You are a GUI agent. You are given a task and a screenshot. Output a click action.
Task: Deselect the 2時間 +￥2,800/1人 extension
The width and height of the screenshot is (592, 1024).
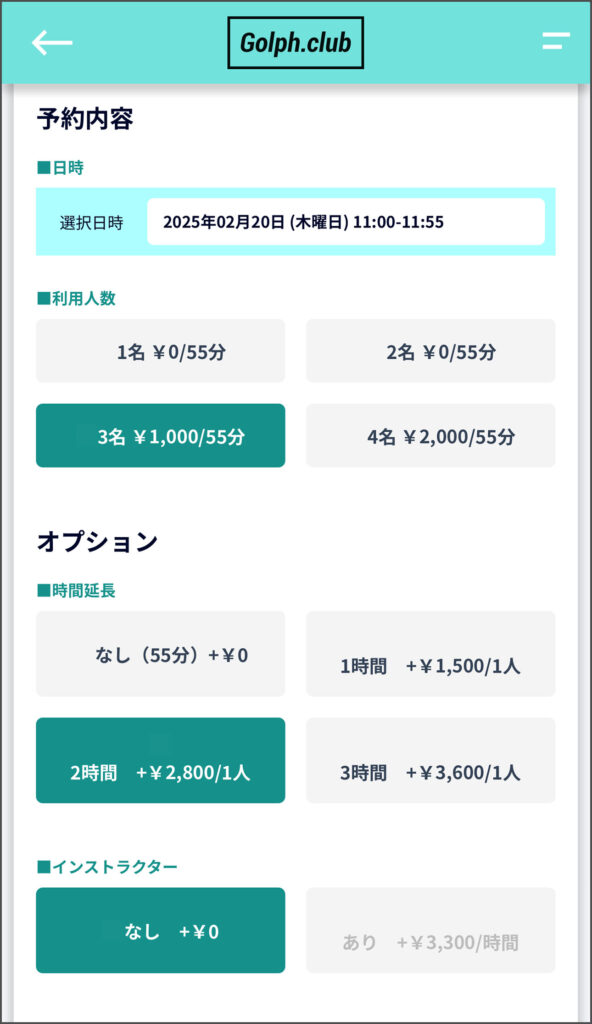160,760
